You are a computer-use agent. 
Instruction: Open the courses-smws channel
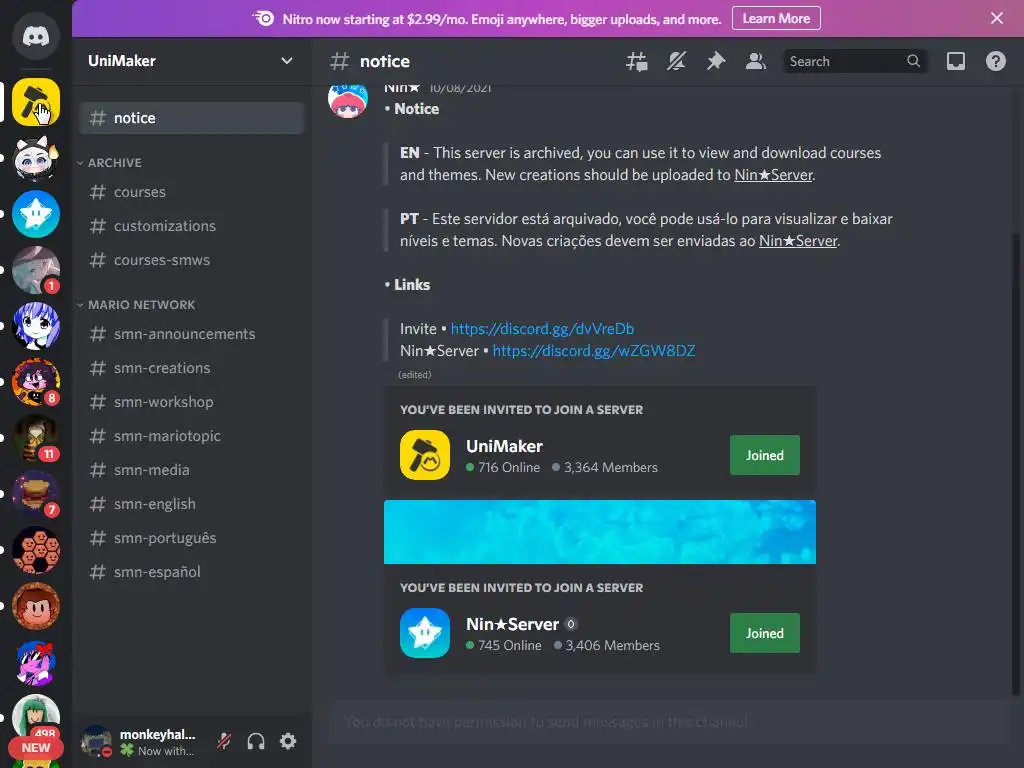click(191, 260)
